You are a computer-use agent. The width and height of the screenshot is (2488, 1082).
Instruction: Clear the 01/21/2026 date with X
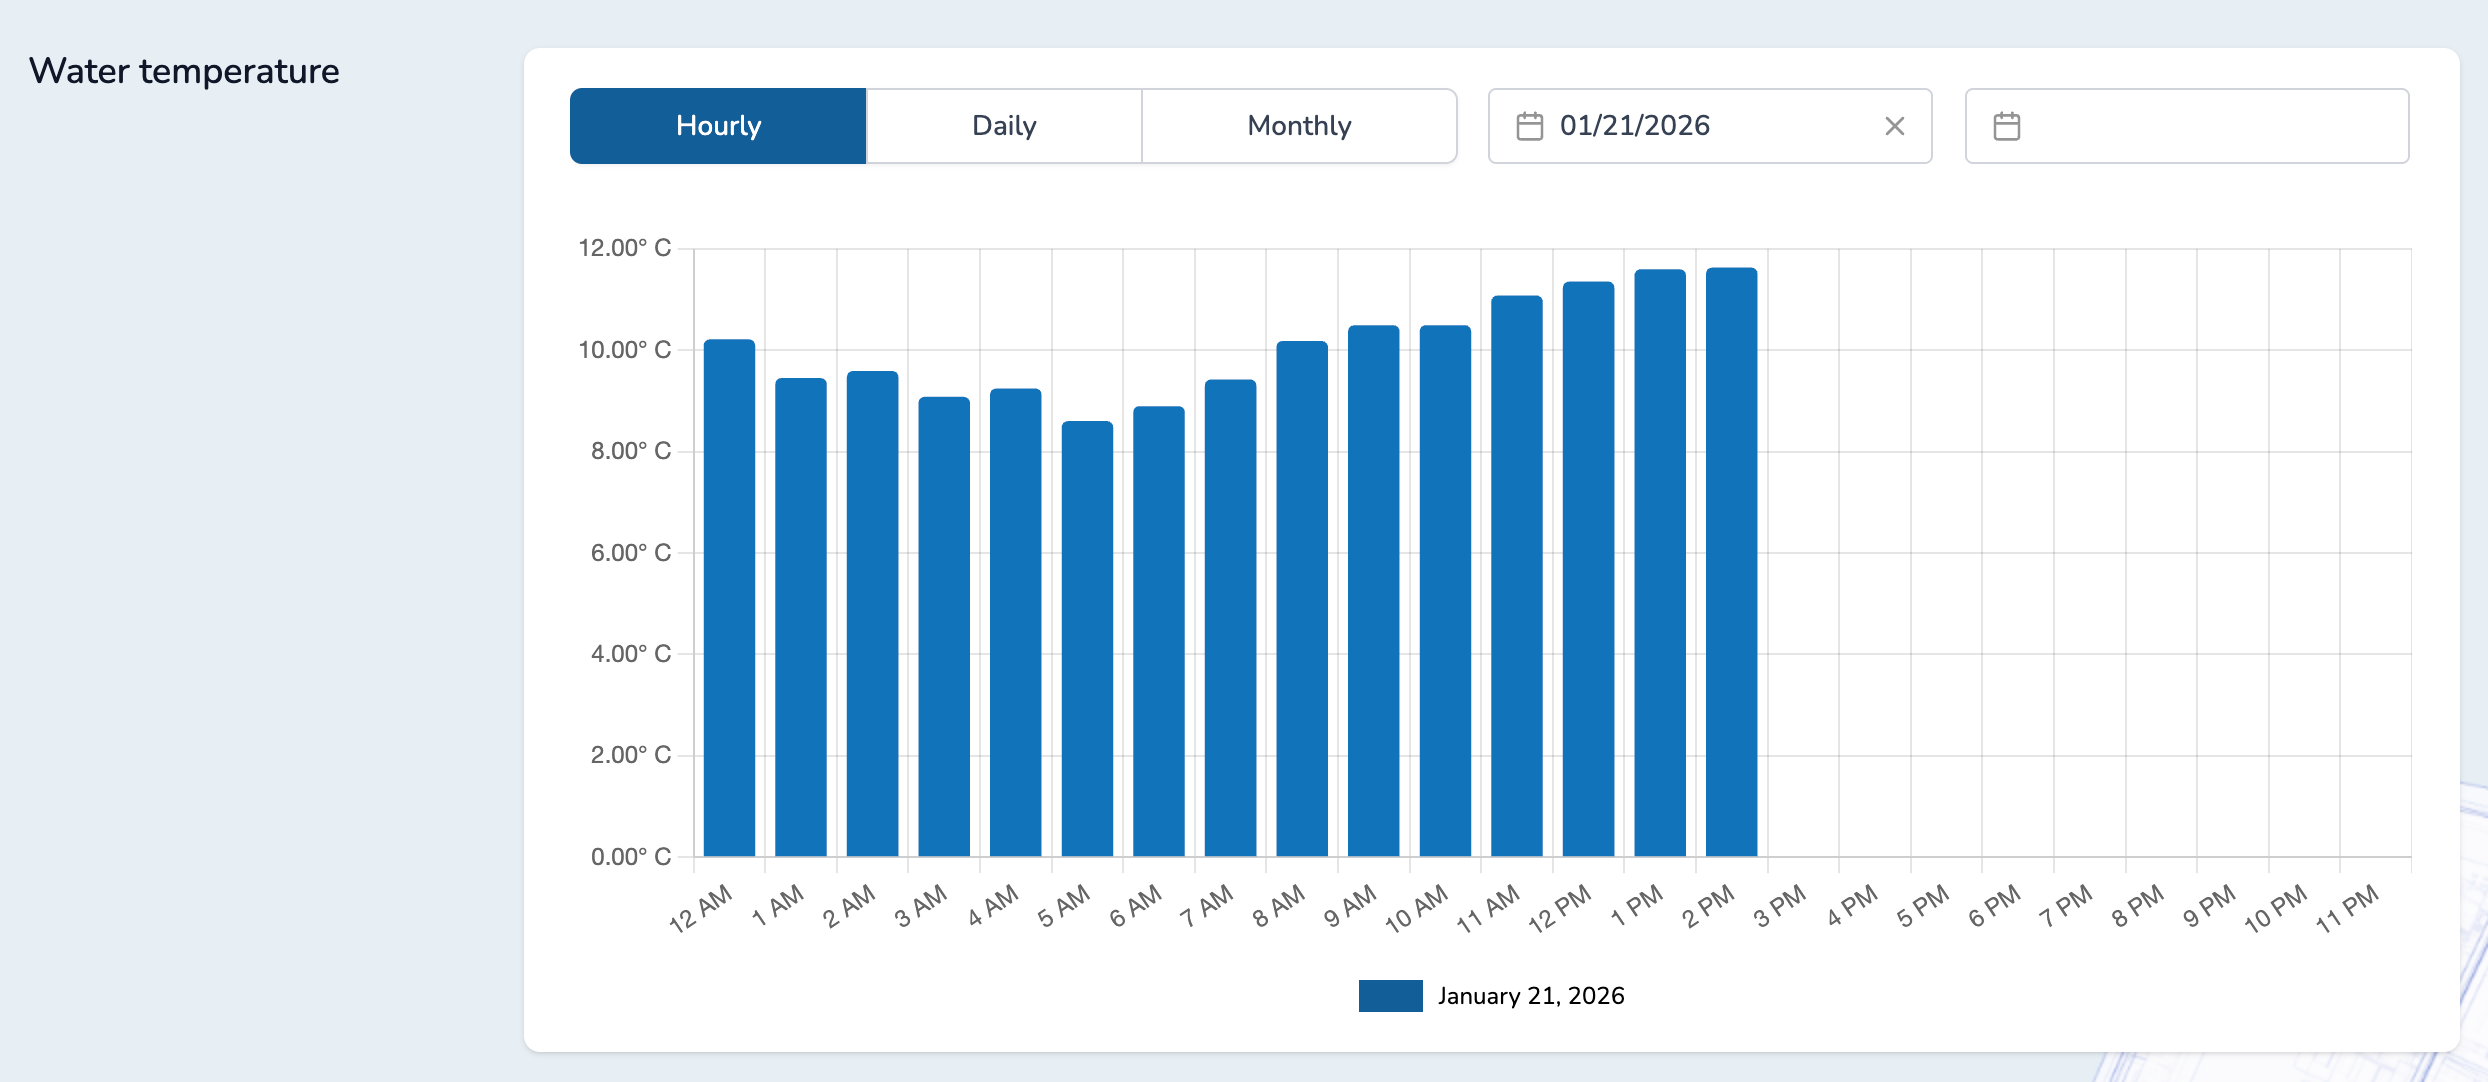1894,126
